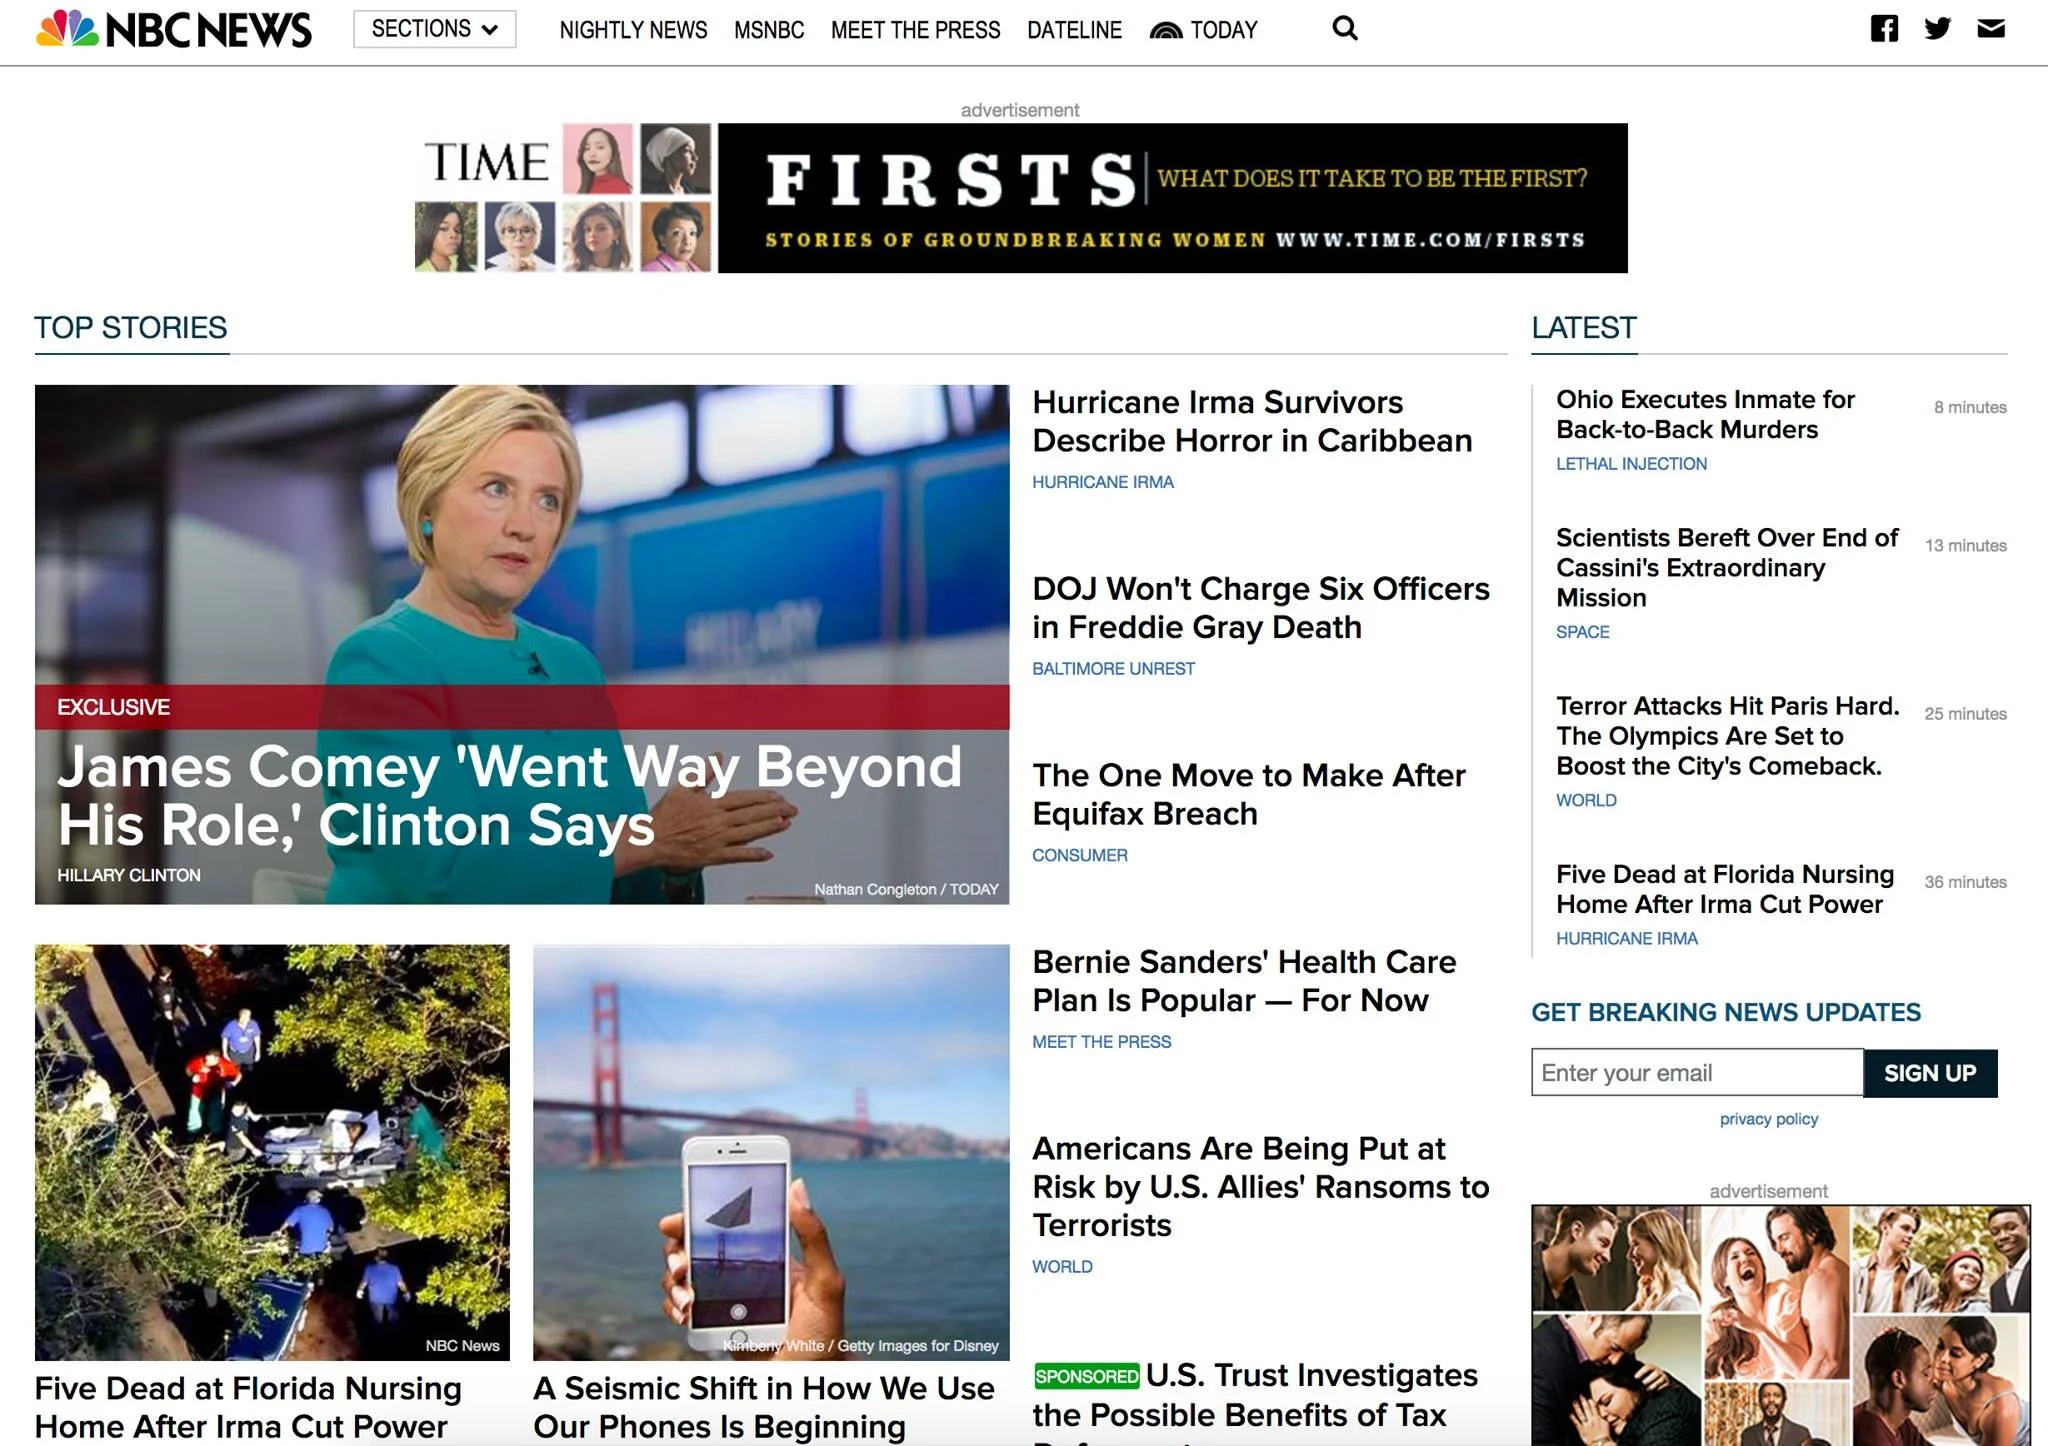2048x1446 pixels.
Task: Open the privacy policy link
Action: coord(1768,1119)
